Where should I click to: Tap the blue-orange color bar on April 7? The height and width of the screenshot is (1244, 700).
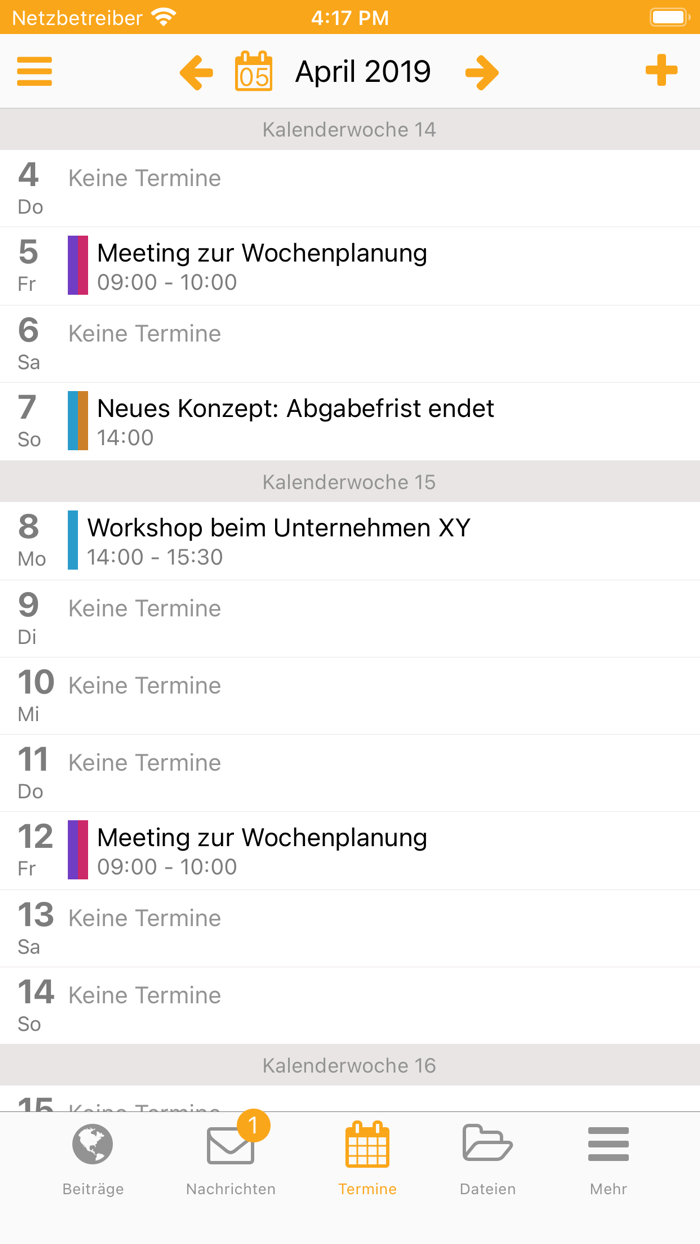(x=78, y=421)
